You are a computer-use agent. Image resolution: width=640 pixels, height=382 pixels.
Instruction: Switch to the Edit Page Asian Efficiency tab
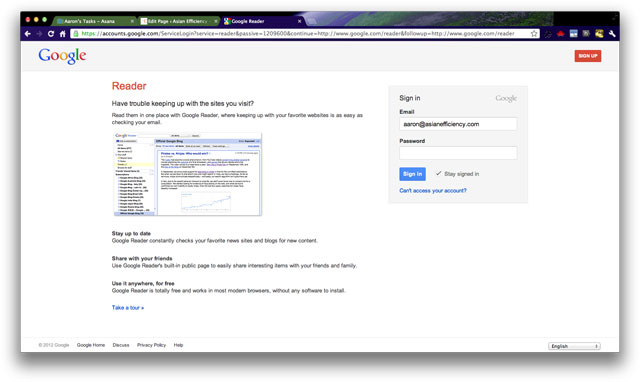click(179, 21)
